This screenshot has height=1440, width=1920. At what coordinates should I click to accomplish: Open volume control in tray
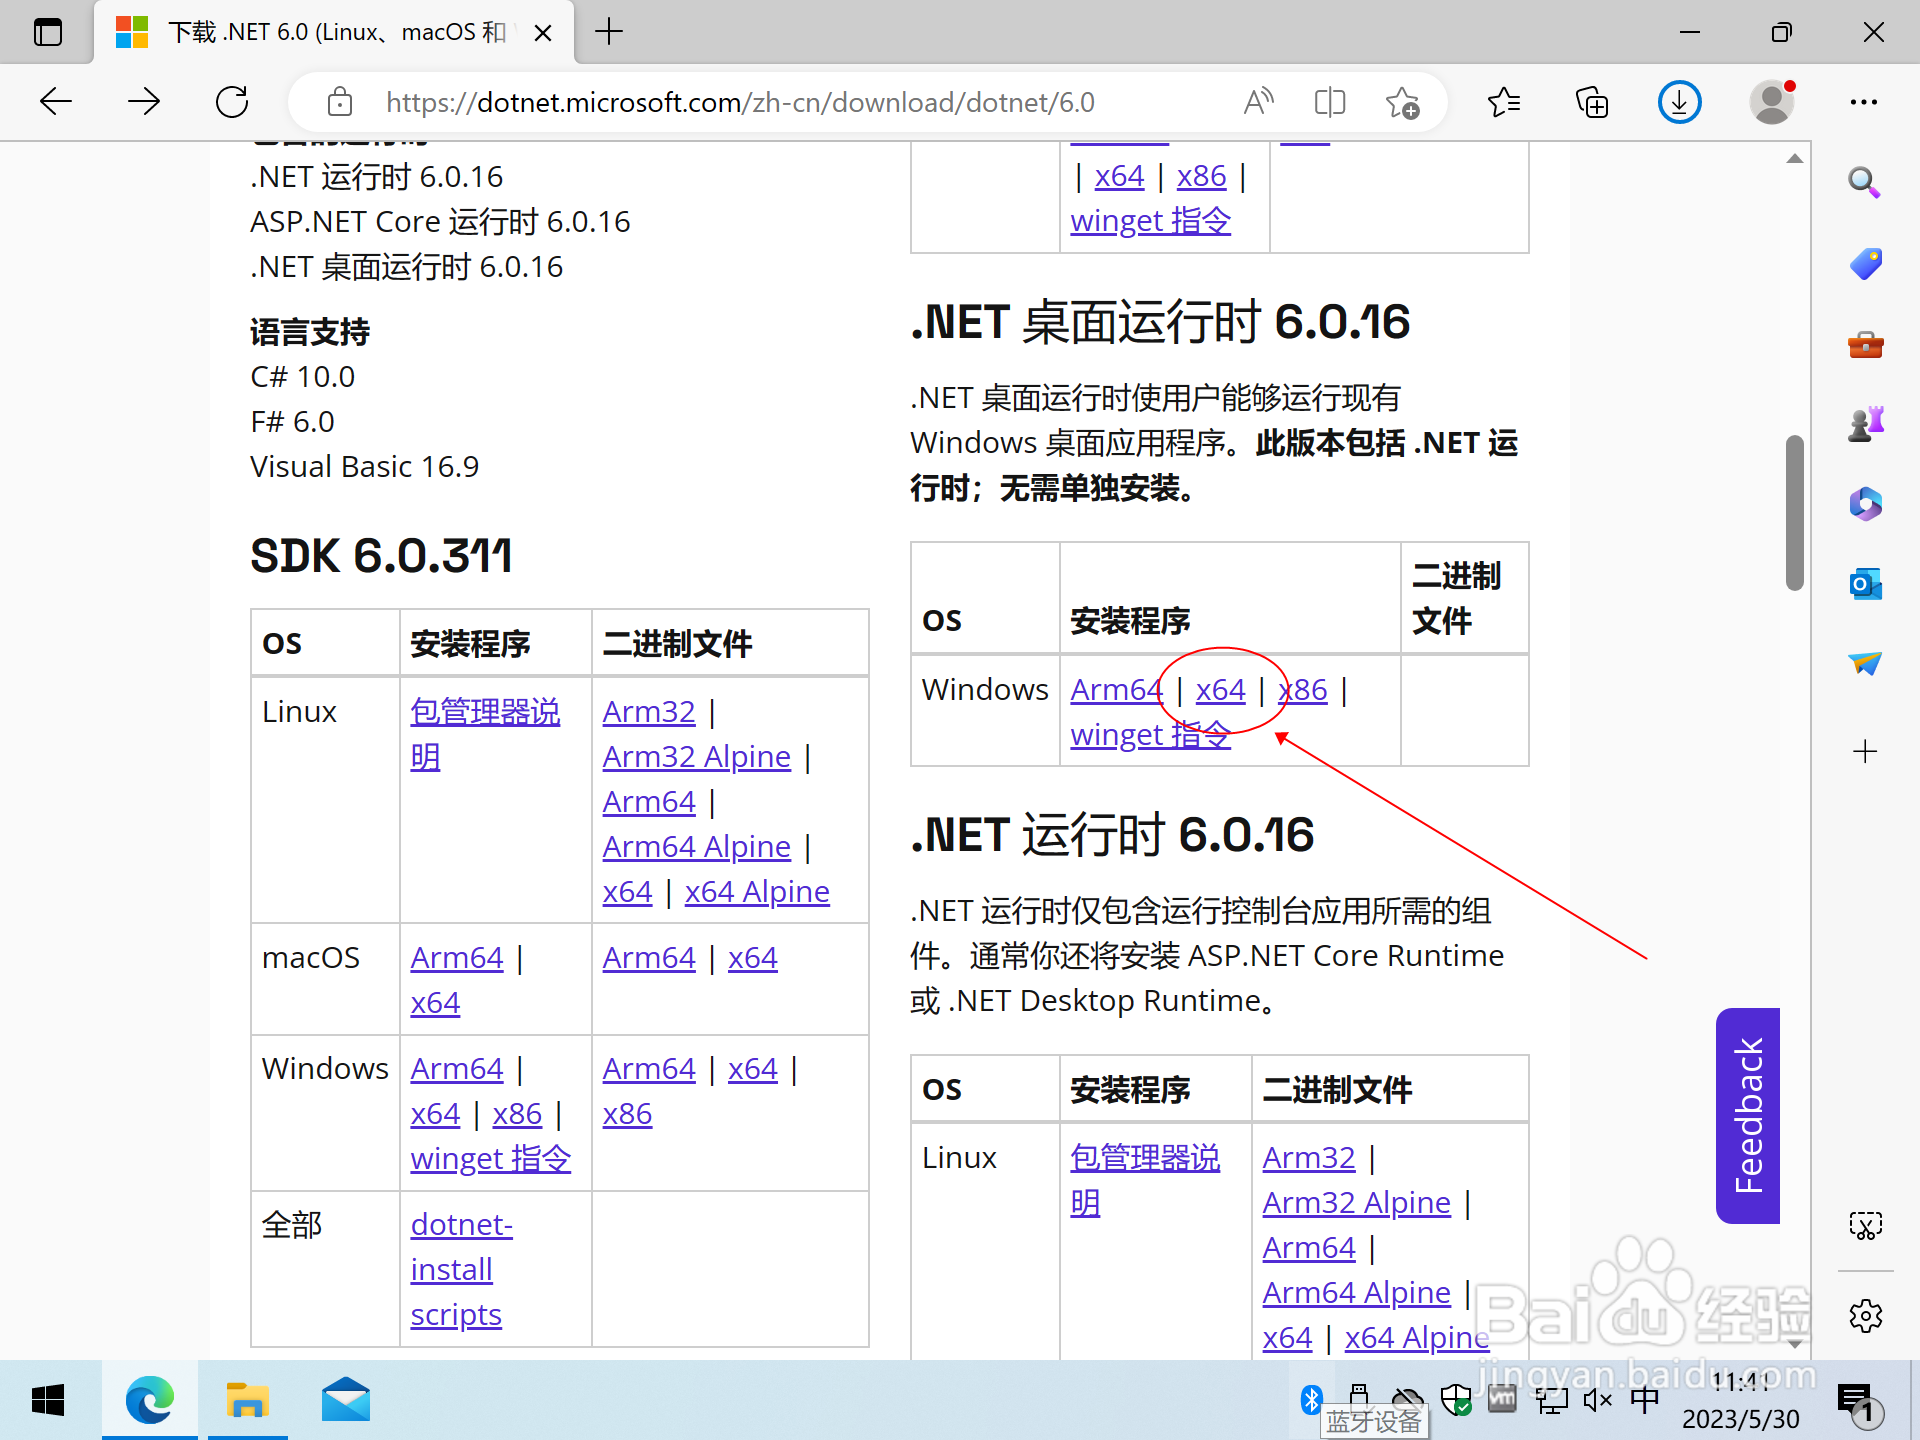click(x=1598, y=1400)
